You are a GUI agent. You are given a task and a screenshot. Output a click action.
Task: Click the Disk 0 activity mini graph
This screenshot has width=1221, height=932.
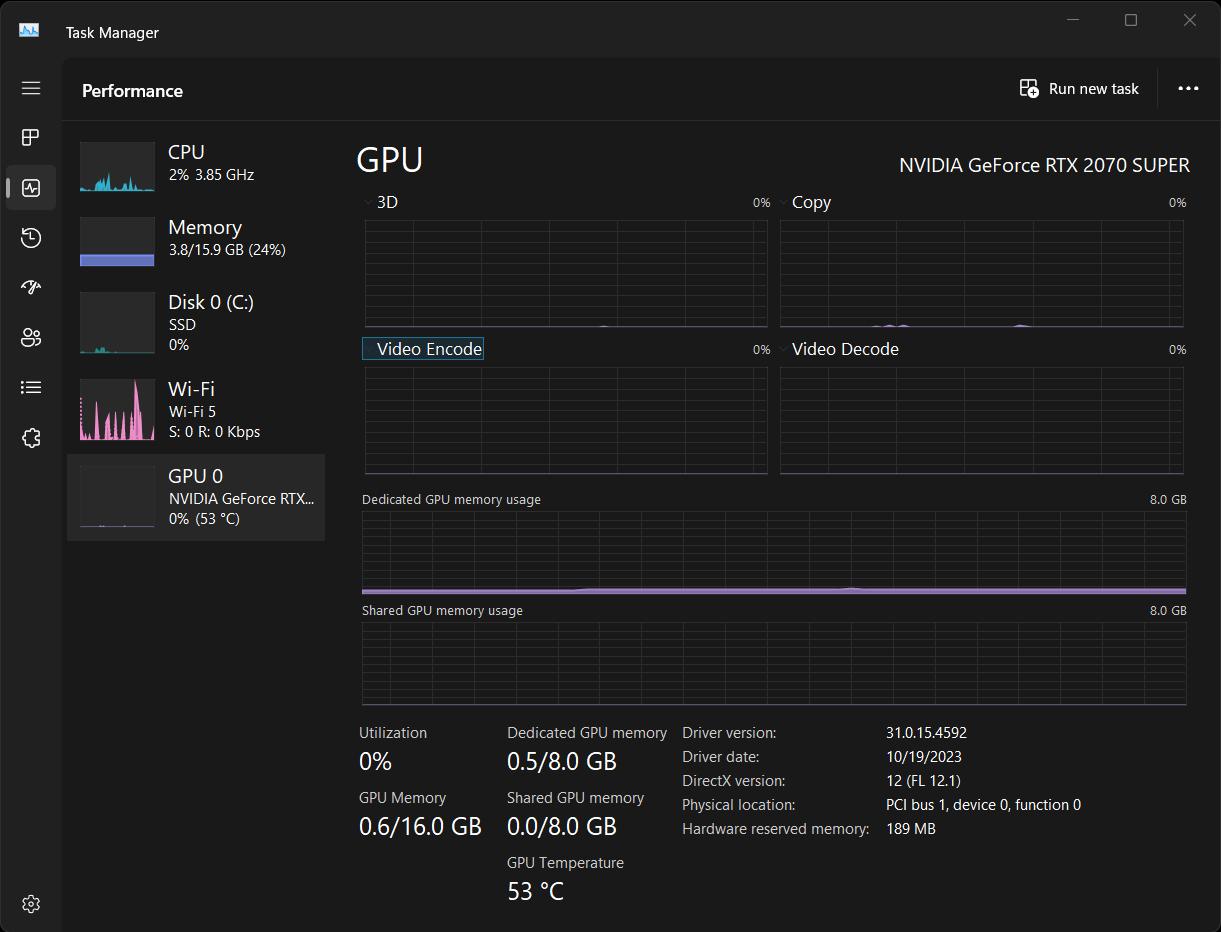[x=117, y=322]
